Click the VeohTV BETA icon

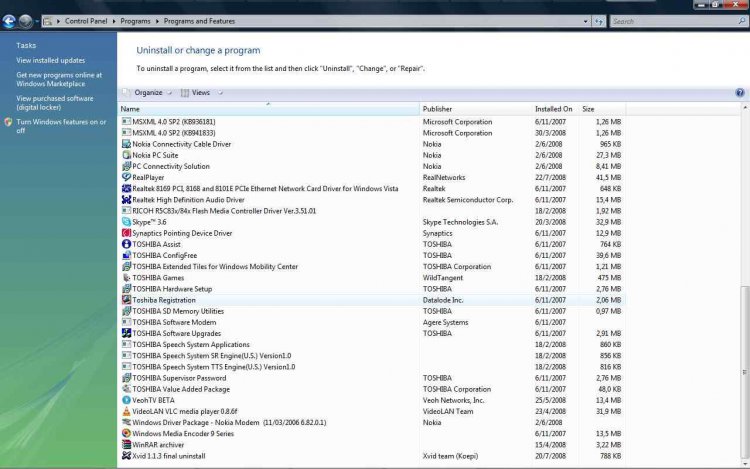126,400
